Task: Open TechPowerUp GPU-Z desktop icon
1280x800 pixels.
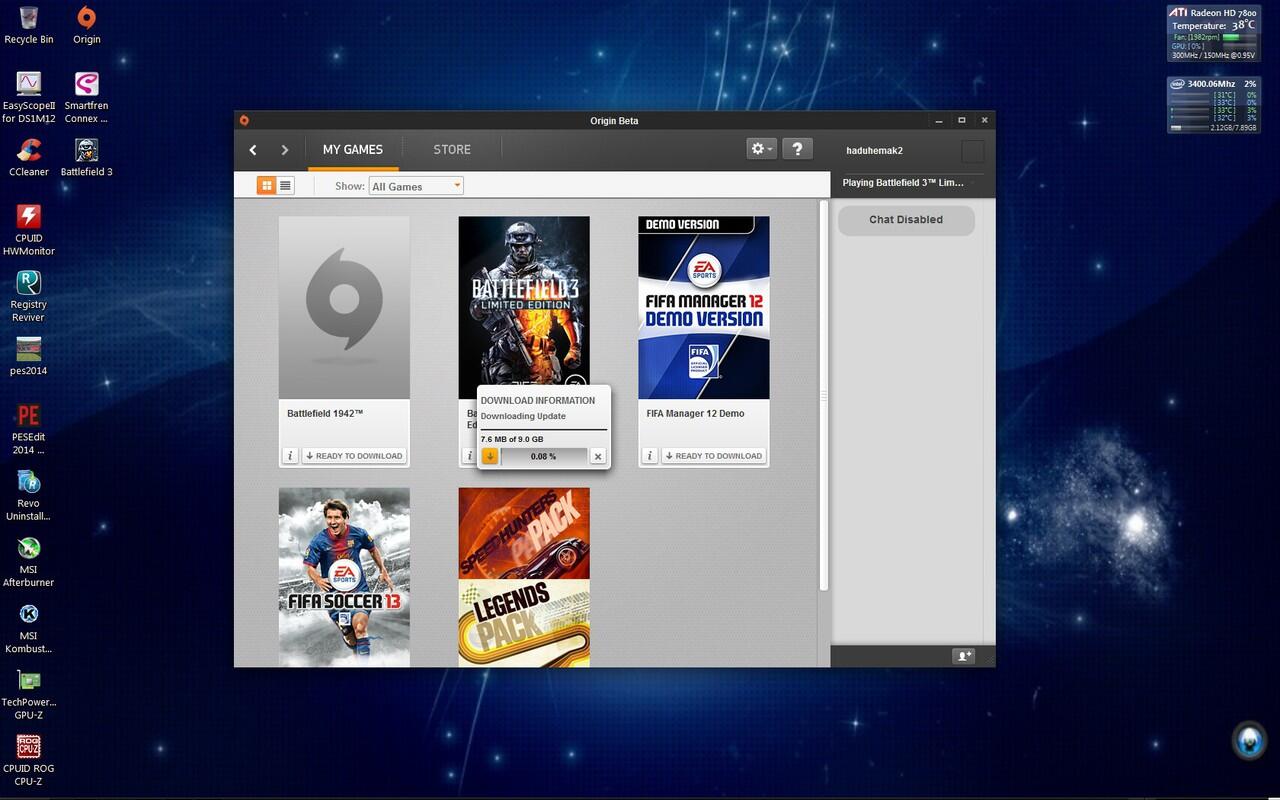Action: tap(29, 694)
